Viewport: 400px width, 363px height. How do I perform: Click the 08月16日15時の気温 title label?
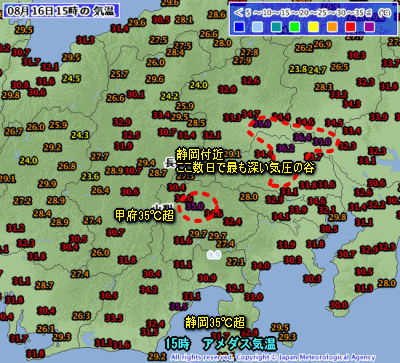(61, 11)
